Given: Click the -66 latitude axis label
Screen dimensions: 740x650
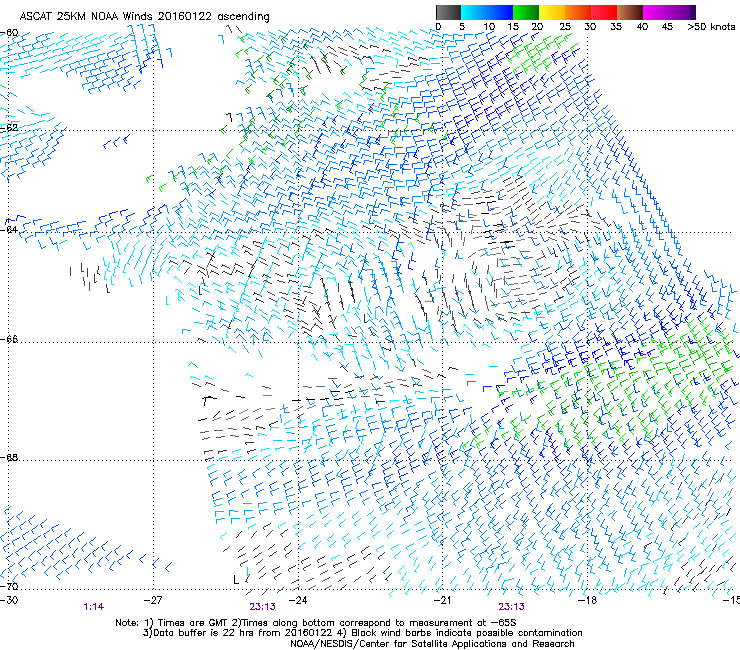Looking at the screenshot, I should pyautogui.click(x=9, y=339).
